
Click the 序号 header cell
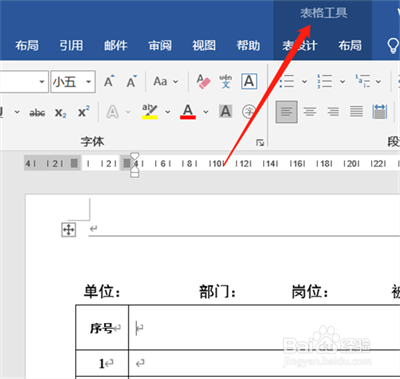click(102, 327)
